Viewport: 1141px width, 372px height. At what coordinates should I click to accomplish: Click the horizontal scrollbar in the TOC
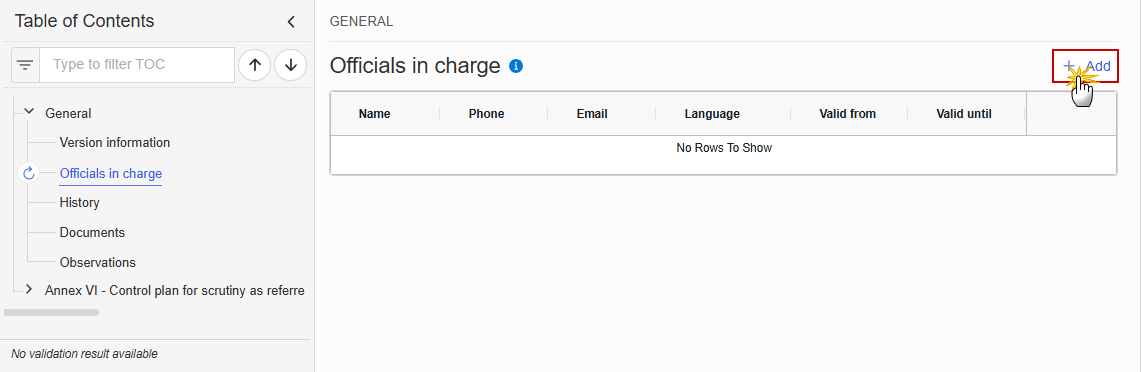pos(51,312)
